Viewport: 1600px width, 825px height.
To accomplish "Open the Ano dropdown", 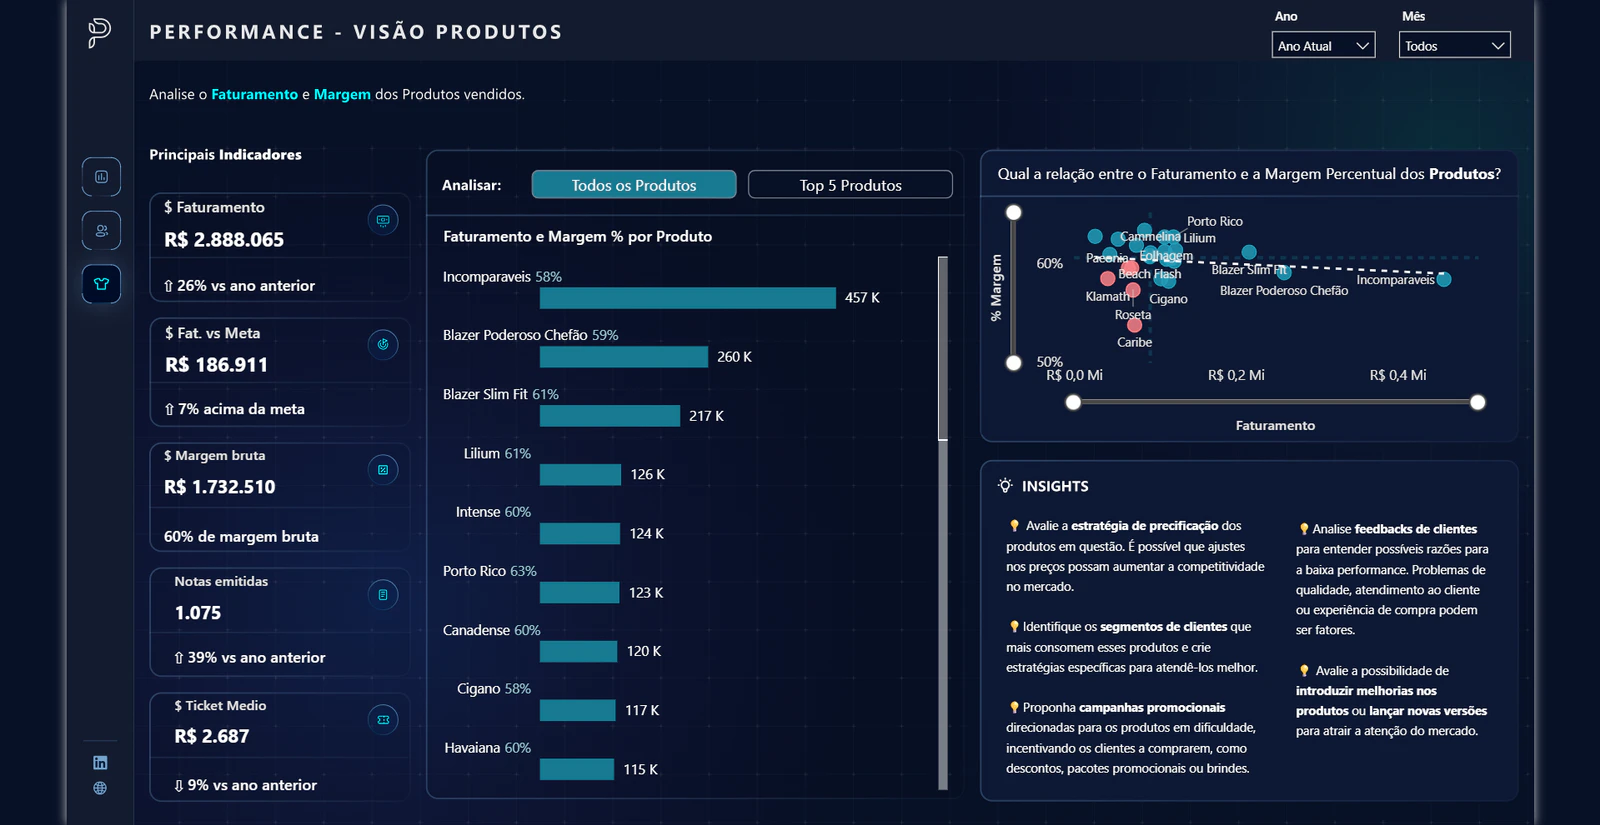I will pyautogui.click(x=1323, y=46).
